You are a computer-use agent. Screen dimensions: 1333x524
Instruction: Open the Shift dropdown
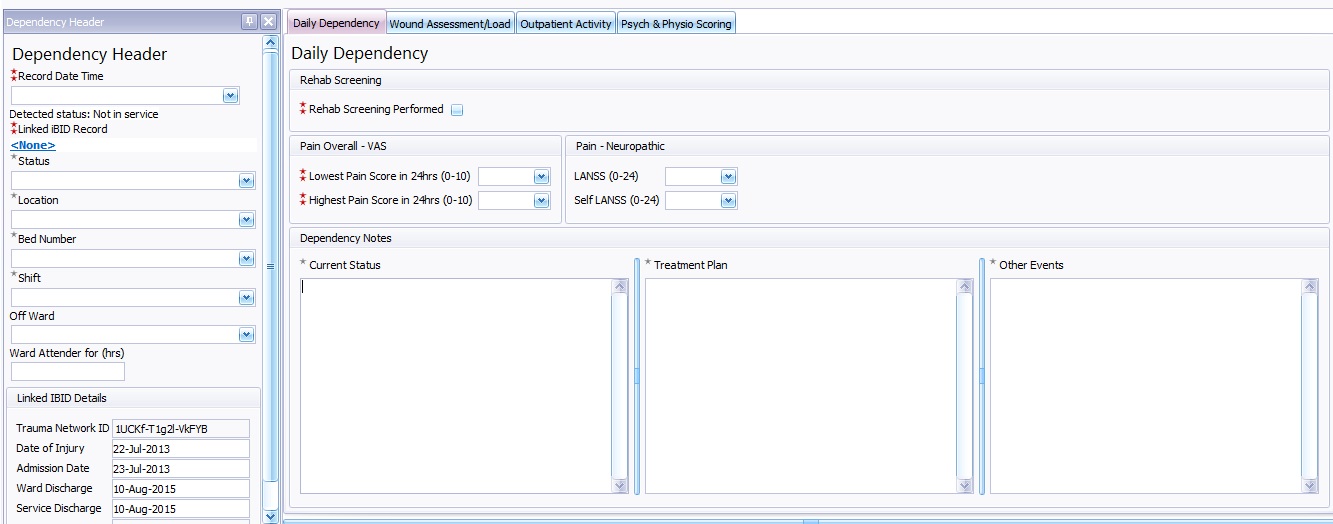[246, 298]
